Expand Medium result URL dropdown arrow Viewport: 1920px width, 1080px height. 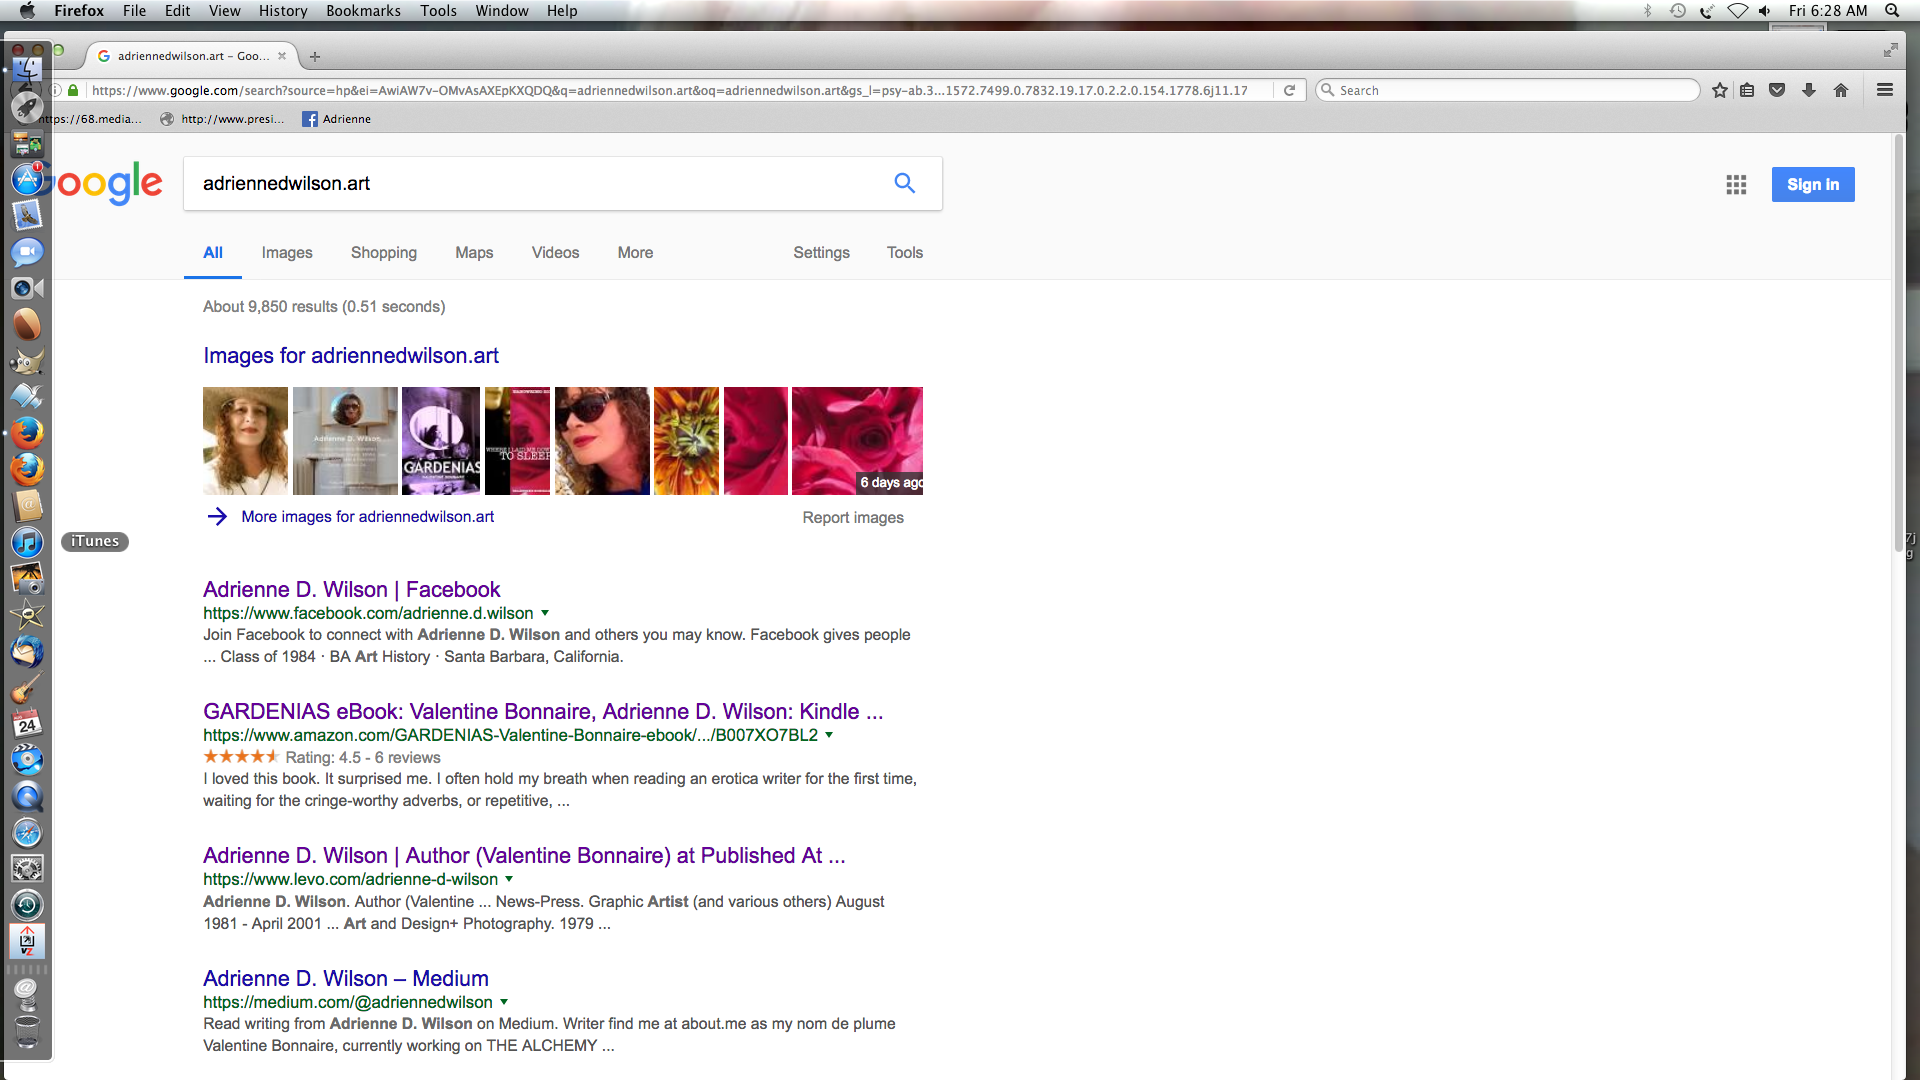504,1002
